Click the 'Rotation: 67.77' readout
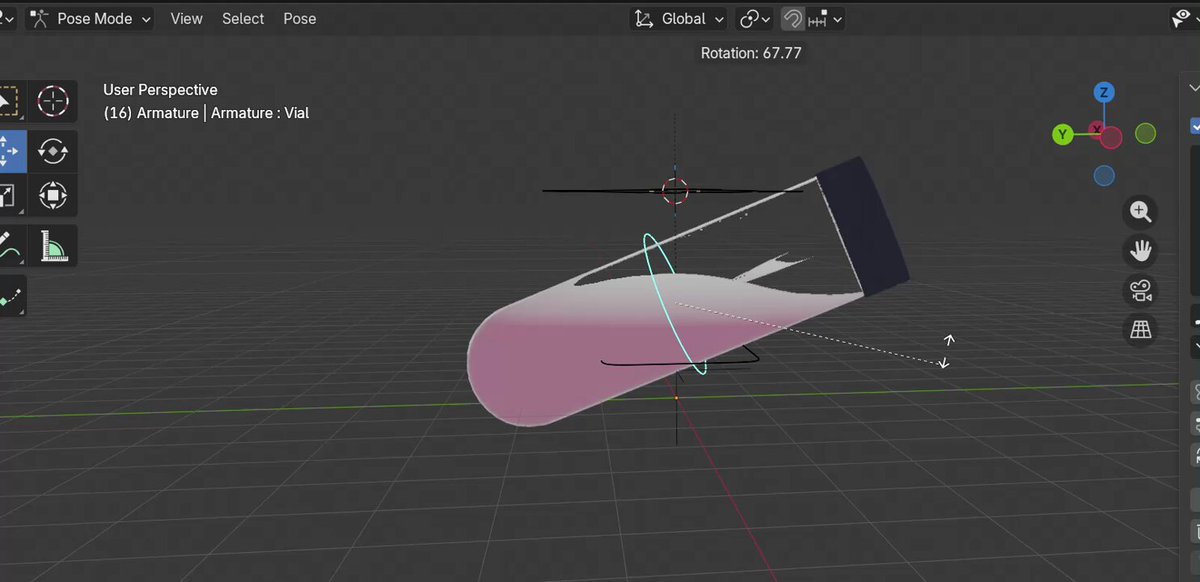The image size is (1200, 582). [752, 53]
